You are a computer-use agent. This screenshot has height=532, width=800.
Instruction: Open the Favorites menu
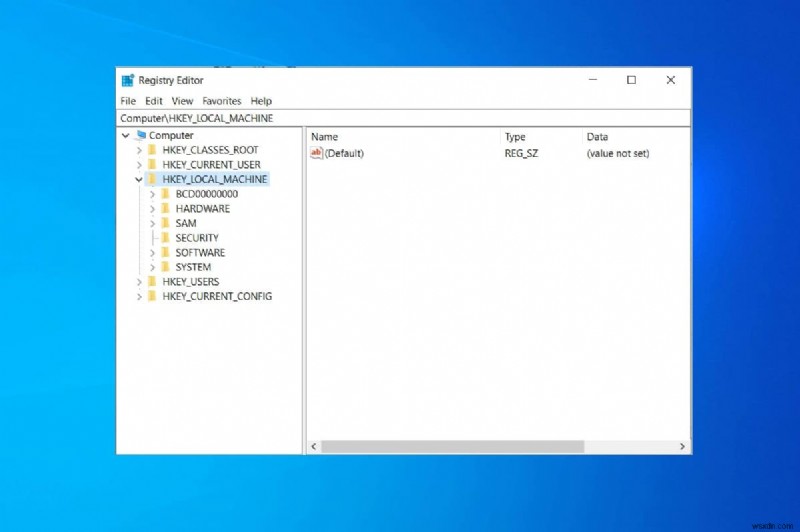point(221,101)
